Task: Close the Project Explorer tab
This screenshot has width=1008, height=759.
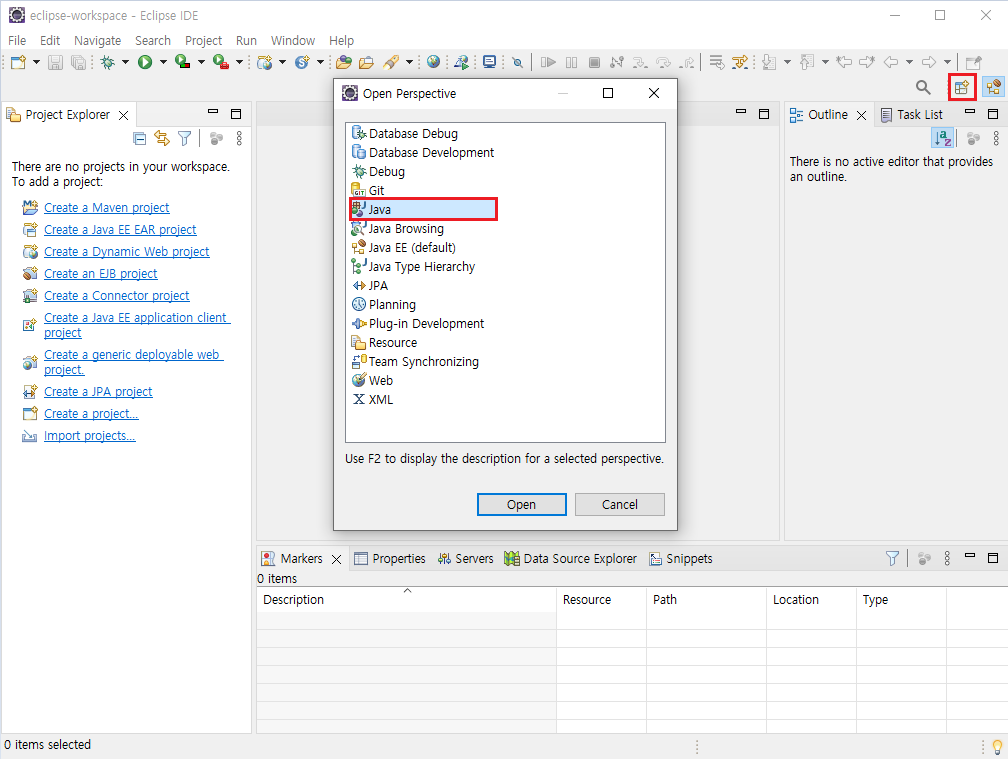Action: (123, 115)
